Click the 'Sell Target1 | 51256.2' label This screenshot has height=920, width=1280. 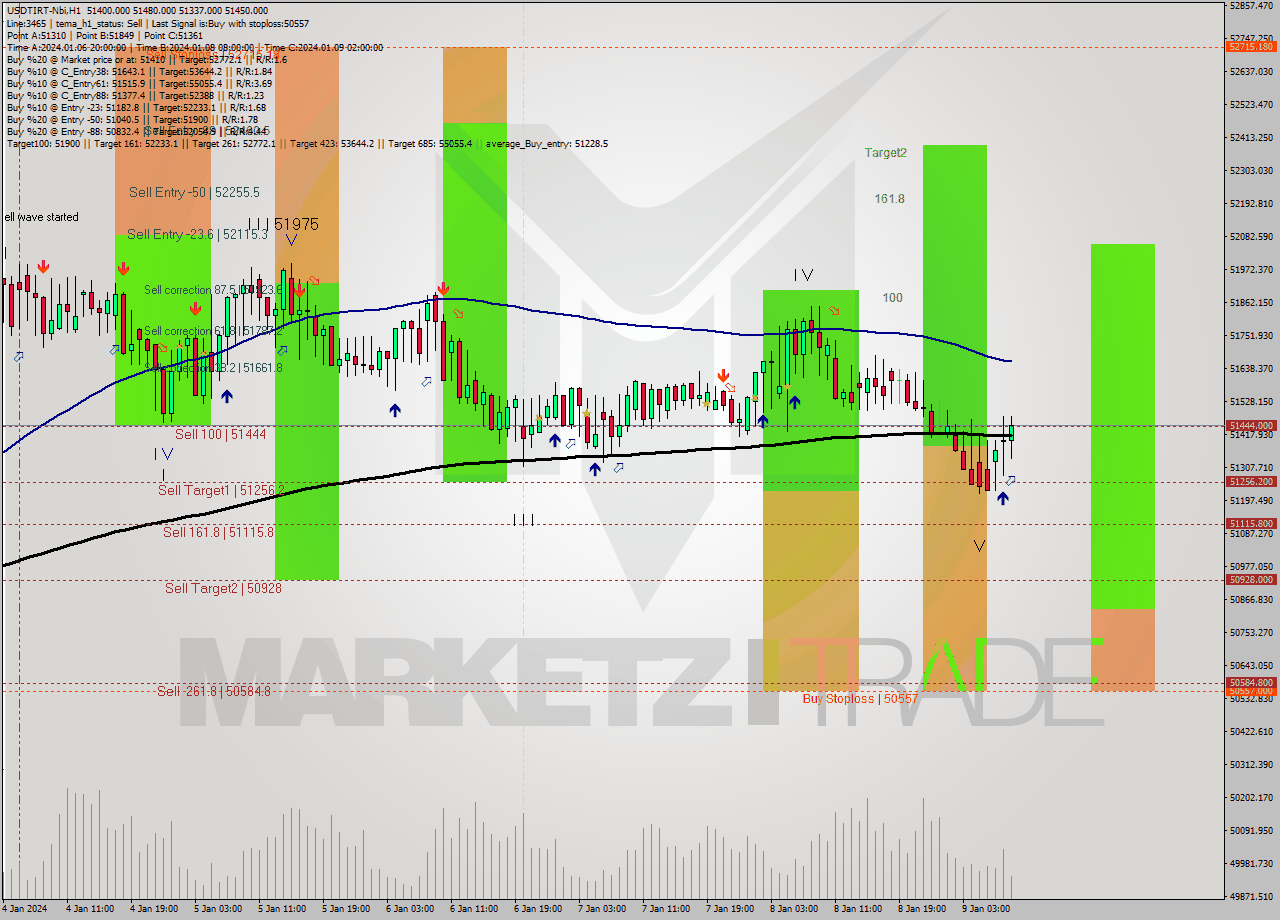(x=221, y=490)
